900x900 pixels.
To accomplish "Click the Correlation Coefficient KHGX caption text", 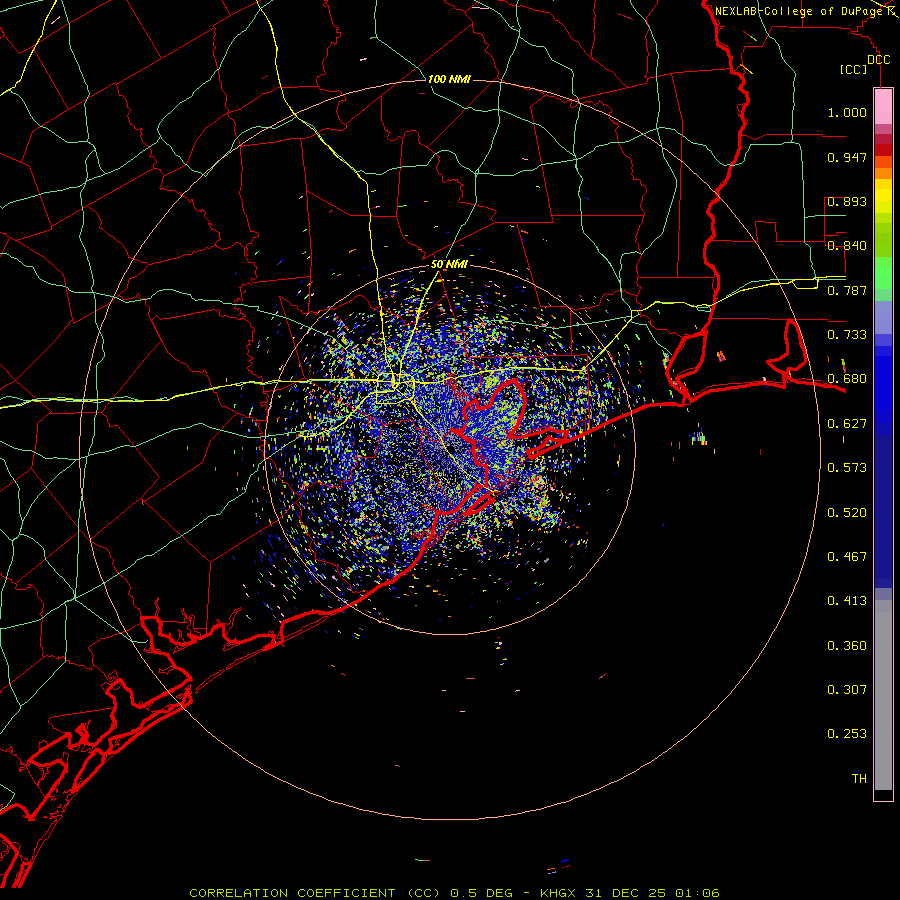I will click(x=454, y=893).
